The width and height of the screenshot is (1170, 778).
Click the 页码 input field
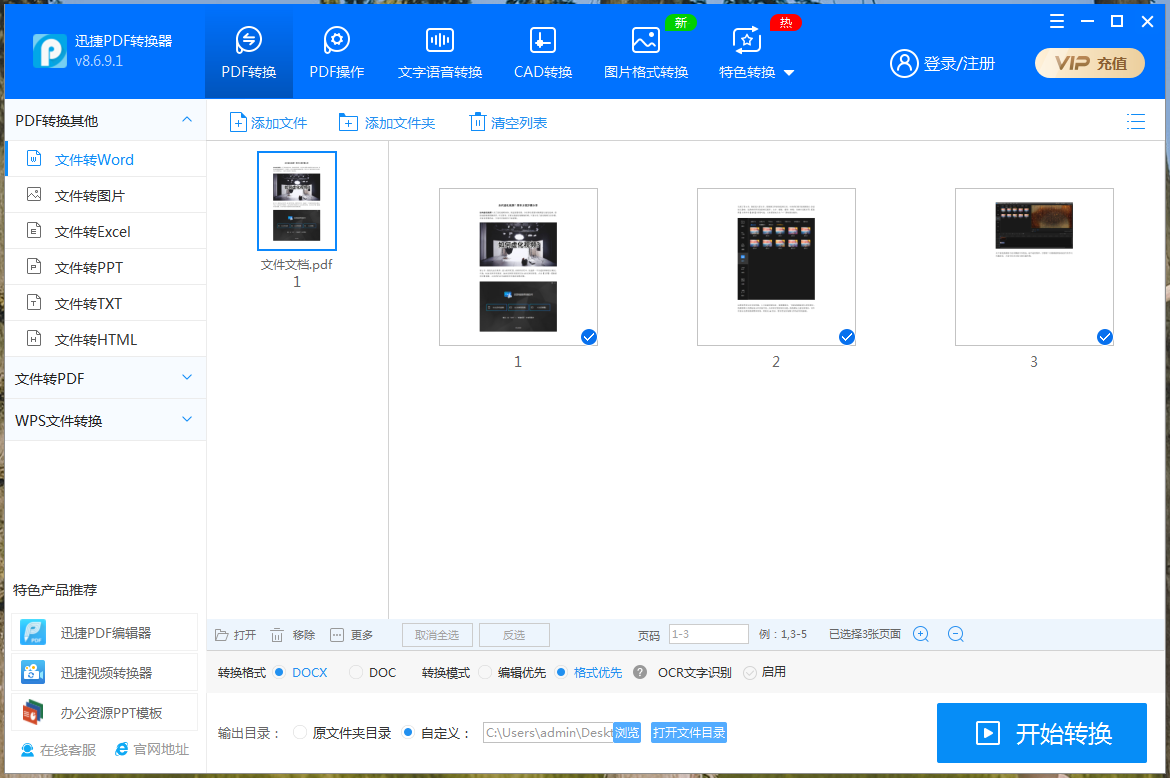[708, 634]
